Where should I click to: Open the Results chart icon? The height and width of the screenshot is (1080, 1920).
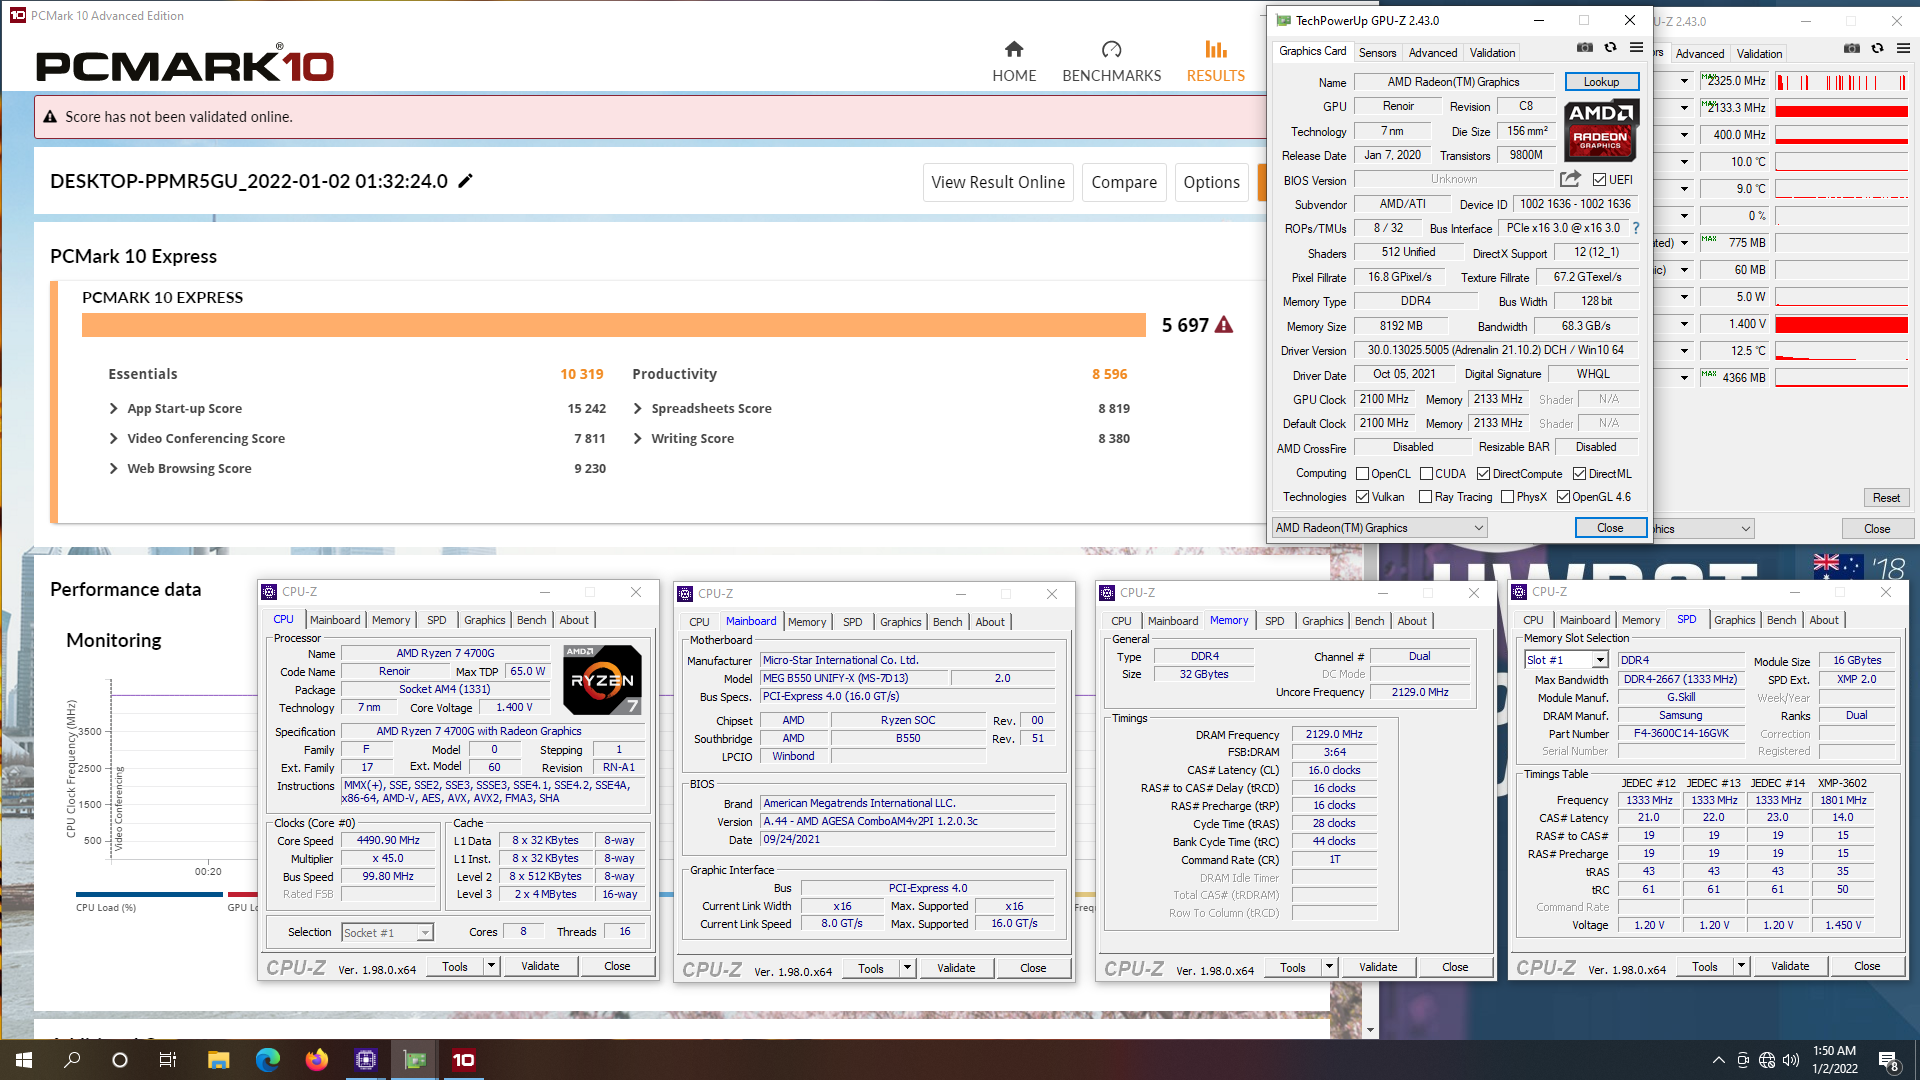(x=1215, y=49)
